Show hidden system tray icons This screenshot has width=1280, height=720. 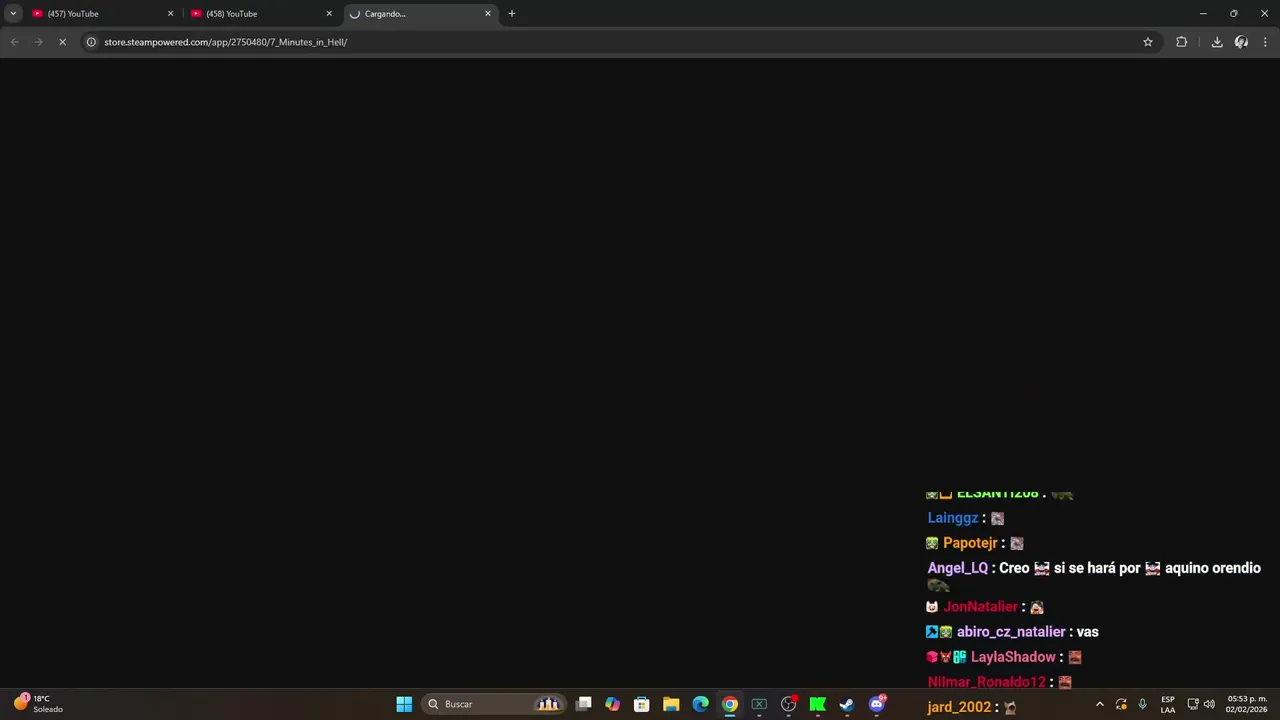pos(1100,704)
